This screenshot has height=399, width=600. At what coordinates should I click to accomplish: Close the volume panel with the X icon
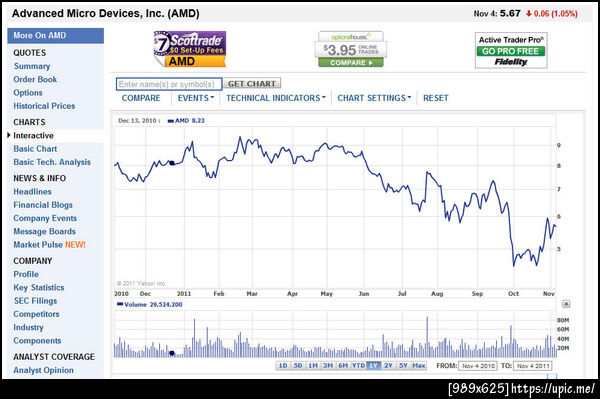click(x=566, y=304)
